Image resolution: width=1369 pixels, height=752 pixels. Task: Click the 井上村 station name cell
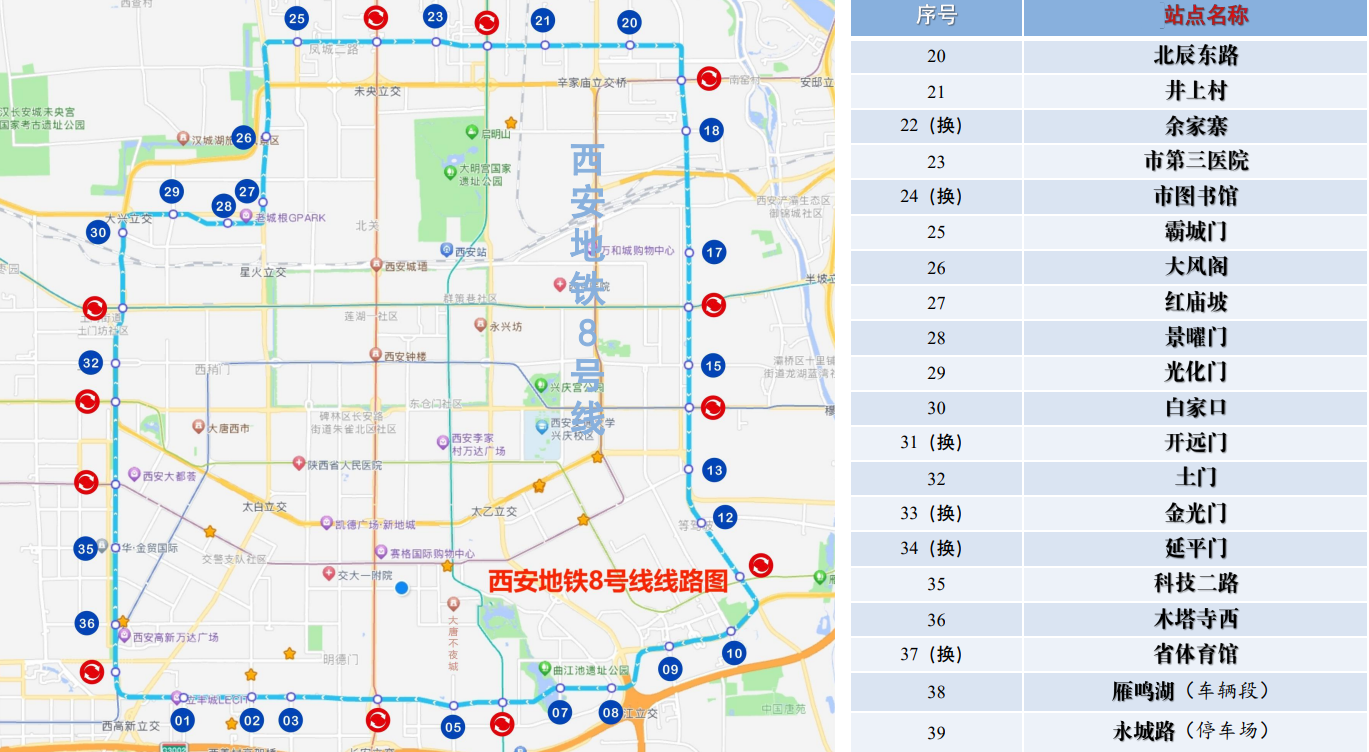coord(1196,91)
